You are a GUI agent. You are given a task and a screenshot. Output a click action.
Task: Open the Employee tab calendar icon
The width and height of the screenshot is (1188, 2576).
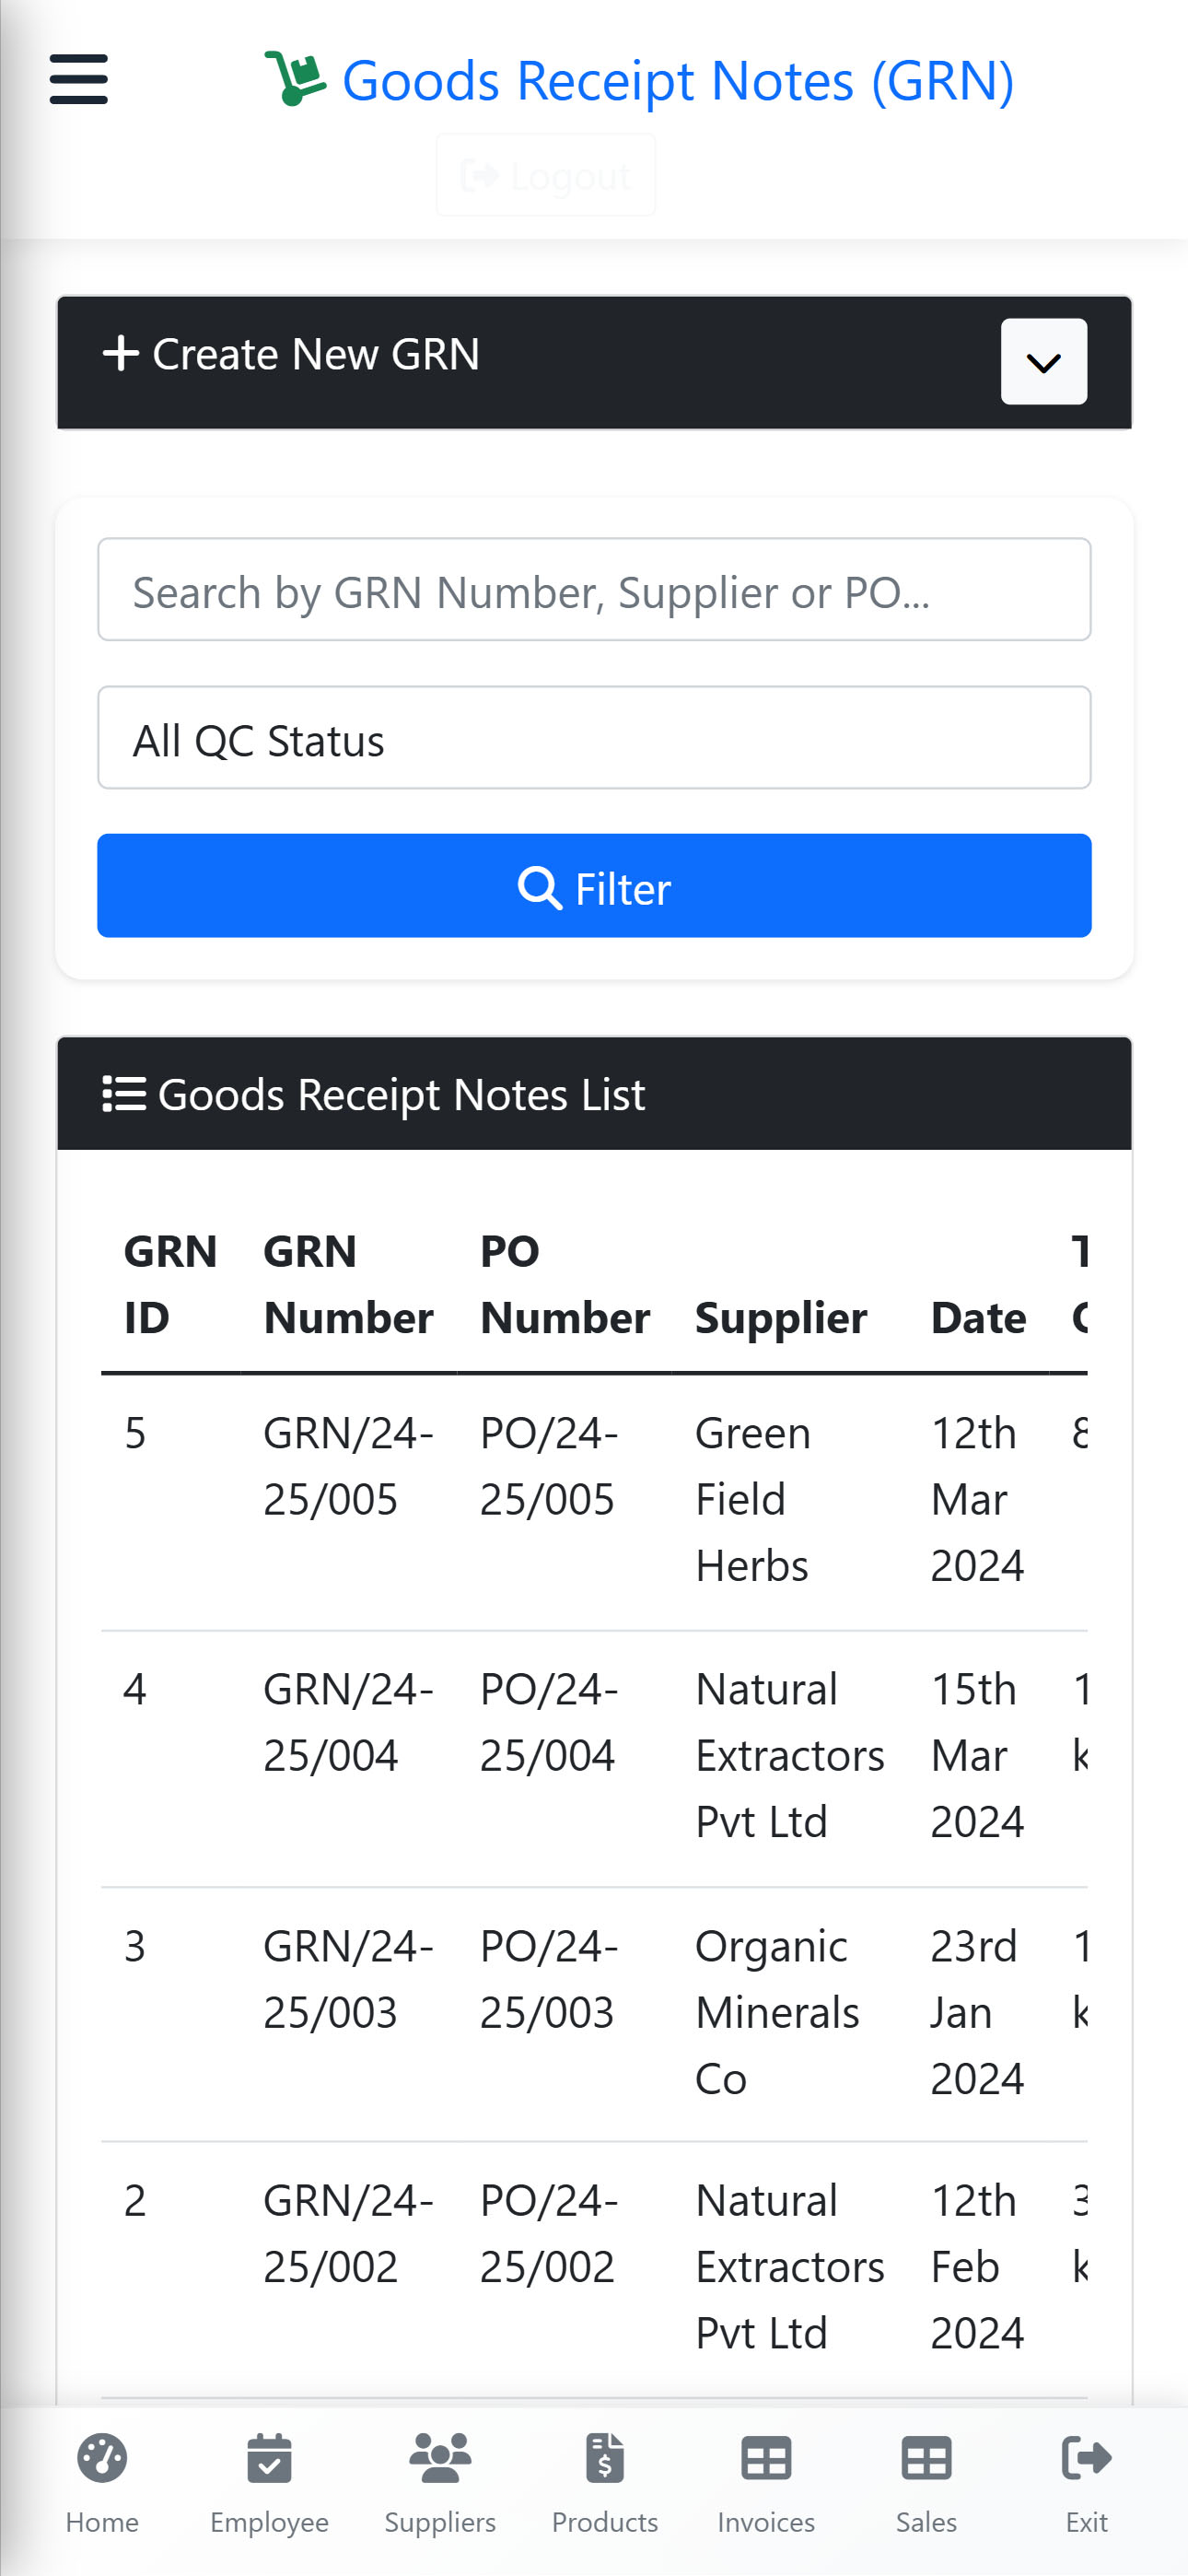tap(269, 2458)
